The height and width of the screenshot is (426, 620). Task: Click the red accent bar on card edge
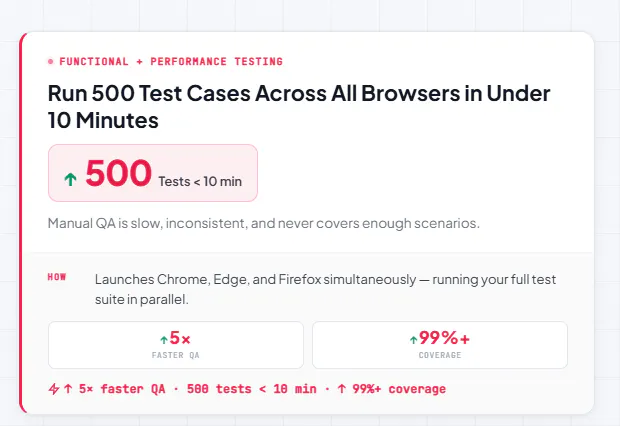pyautogui.click(x=22, y=223)
